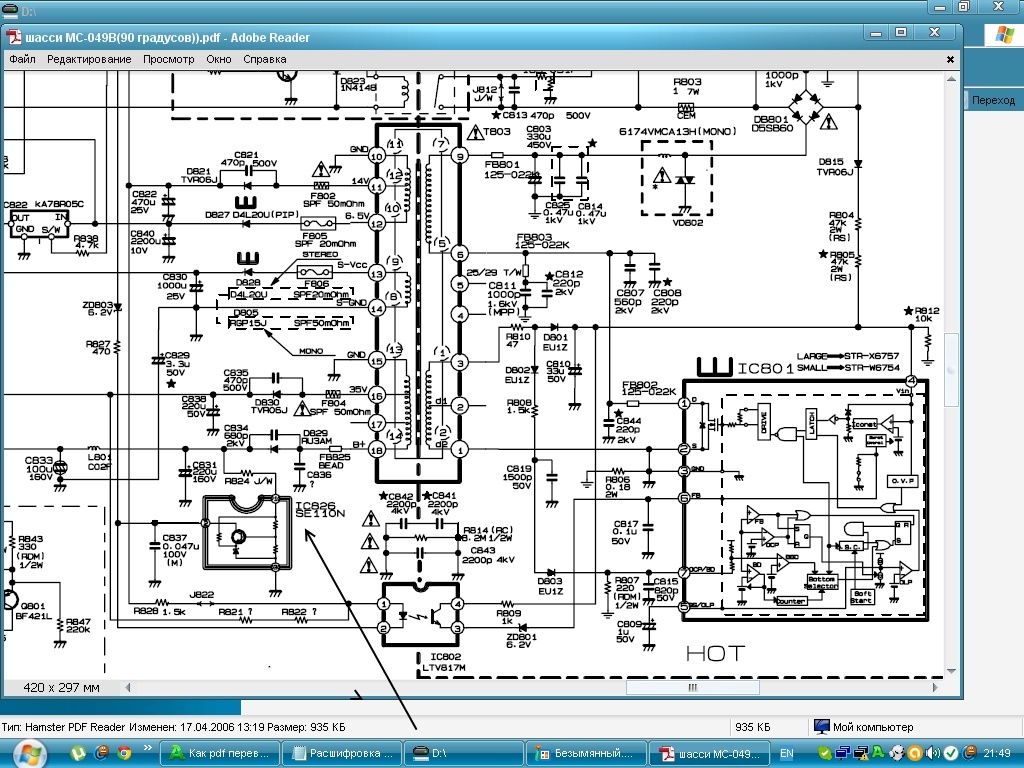Open the Редактирование menu

click(x=89, y=59)
